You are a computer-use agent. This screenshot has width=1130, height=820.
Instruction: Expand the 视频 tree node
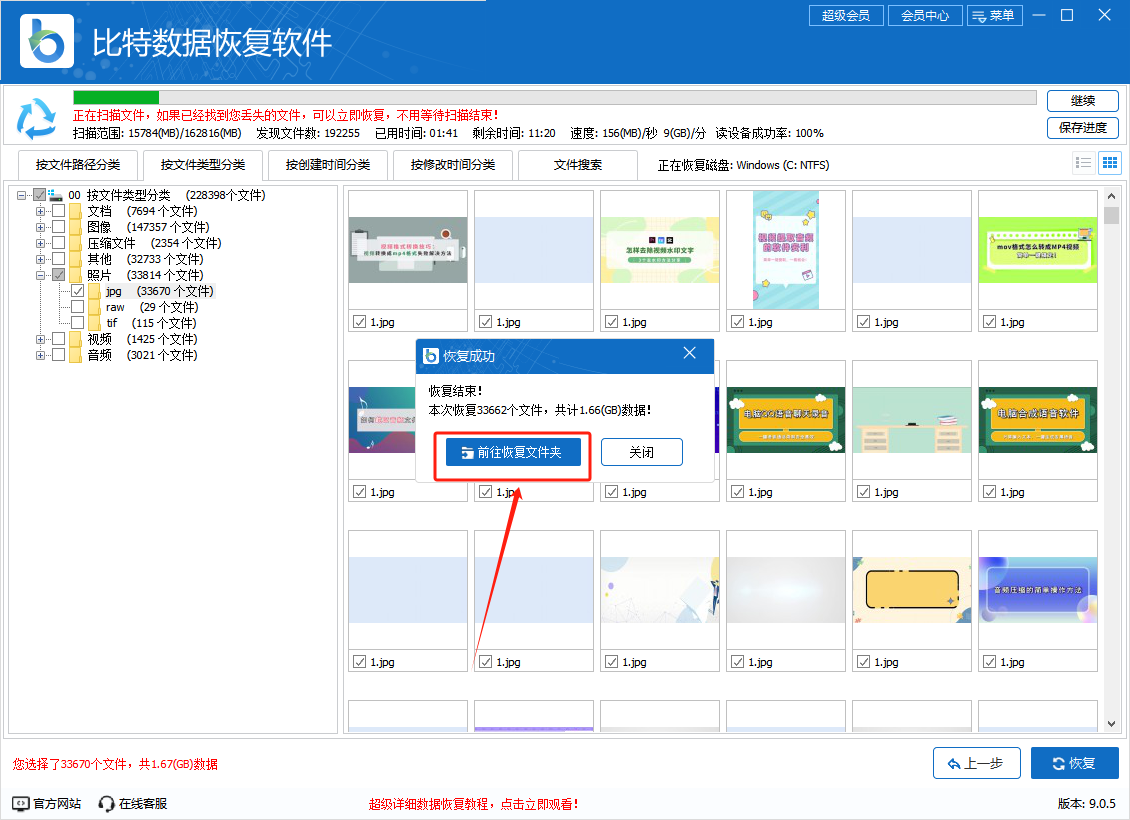click(41, 339)
